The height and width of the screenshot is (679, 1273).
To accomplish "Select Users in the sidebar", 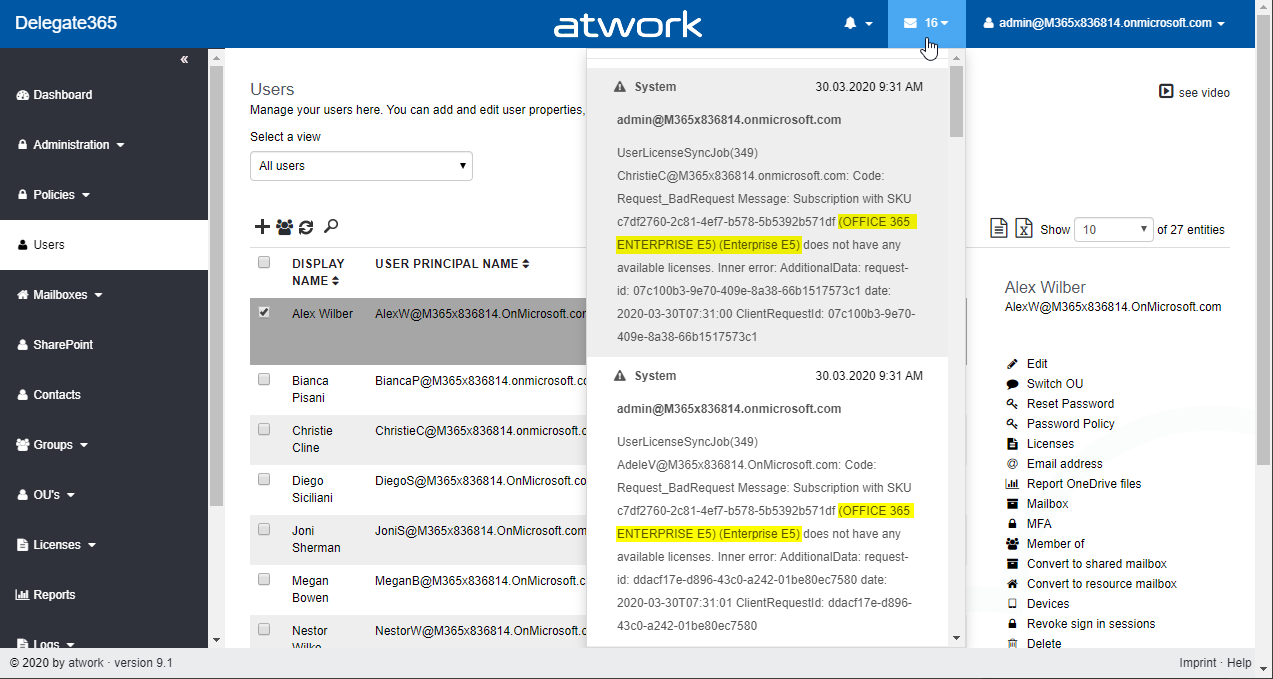I will point(104,245).
